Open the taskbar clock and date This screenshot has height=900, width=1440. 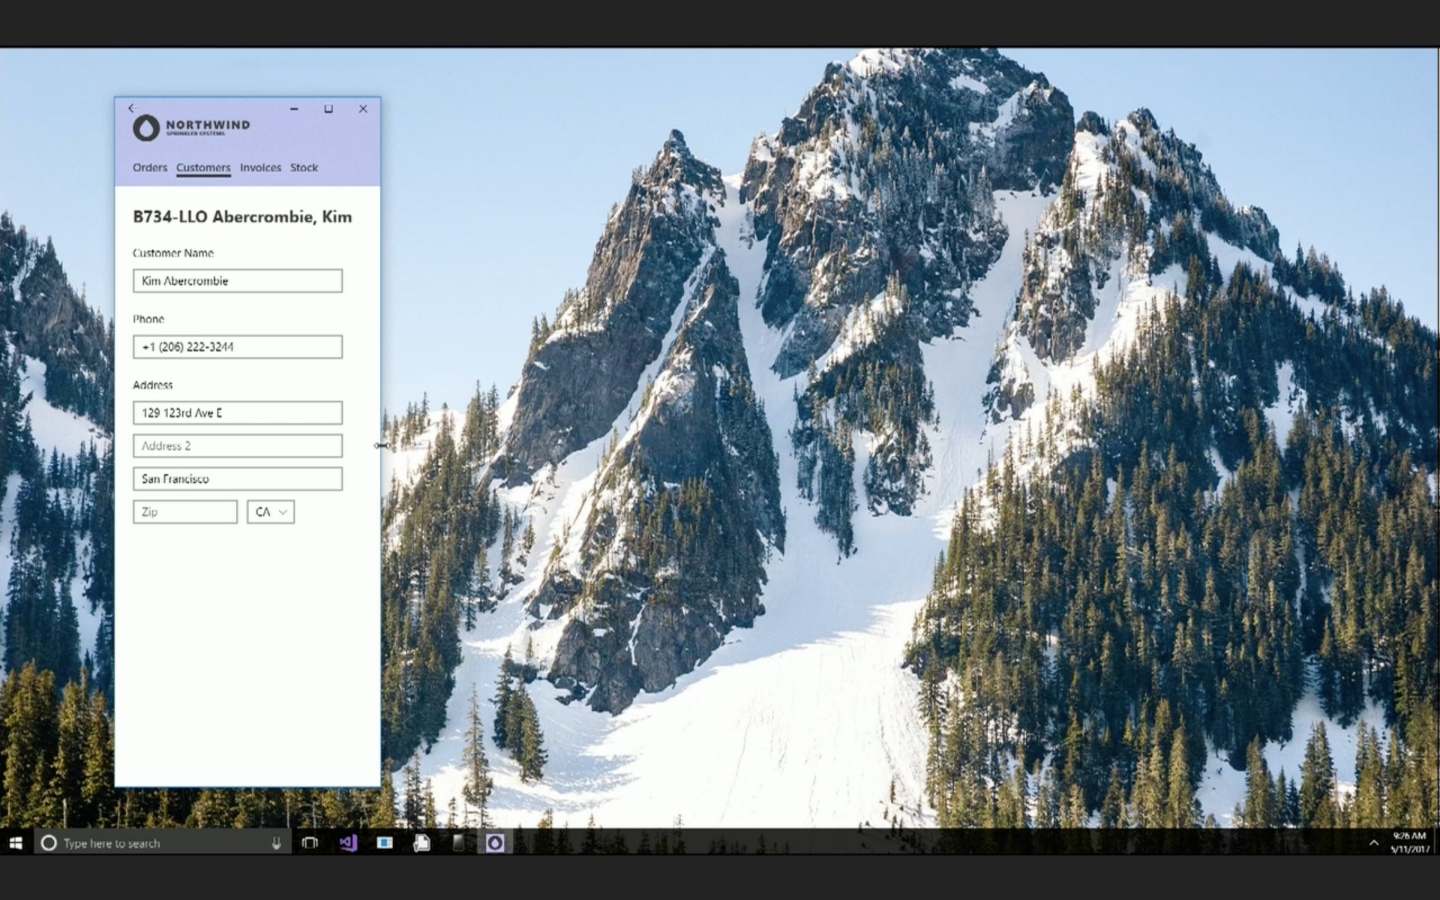click(1409, 842)
